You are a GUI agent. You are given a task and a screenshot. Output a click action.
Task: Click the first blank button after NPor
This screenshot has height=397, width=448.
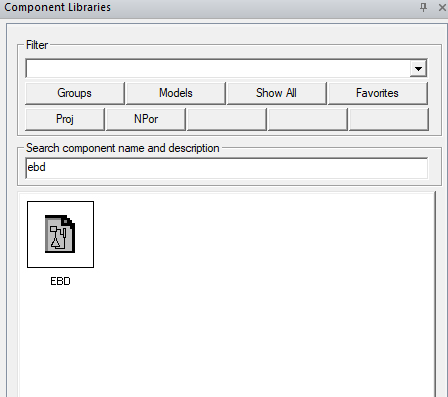click(227, 119)
